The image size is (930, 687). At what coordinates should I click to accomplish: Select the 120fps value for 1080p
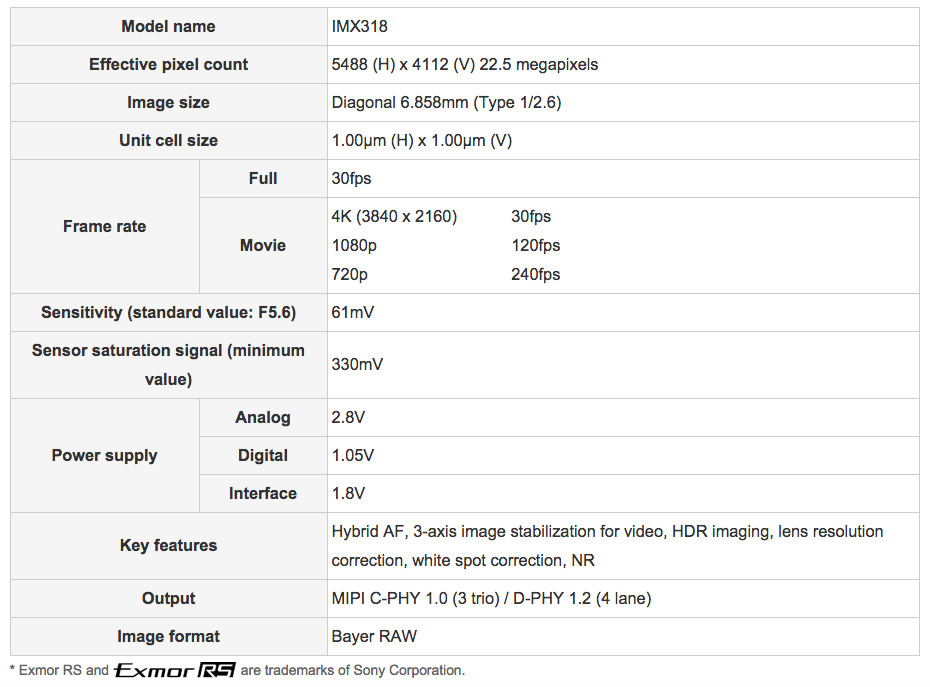[x=535, y=245]
